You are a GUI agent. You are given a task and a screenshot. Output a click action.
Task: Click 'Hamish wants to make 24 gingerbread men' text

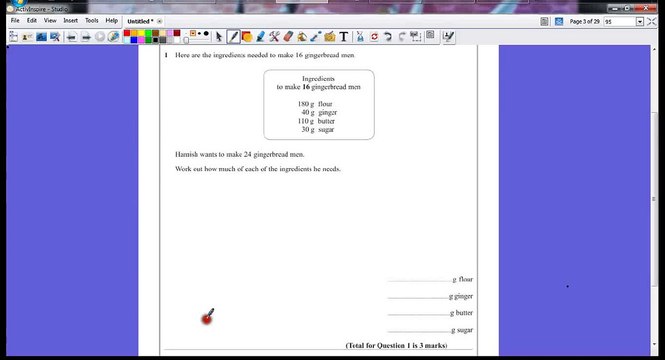coord(240,154)
